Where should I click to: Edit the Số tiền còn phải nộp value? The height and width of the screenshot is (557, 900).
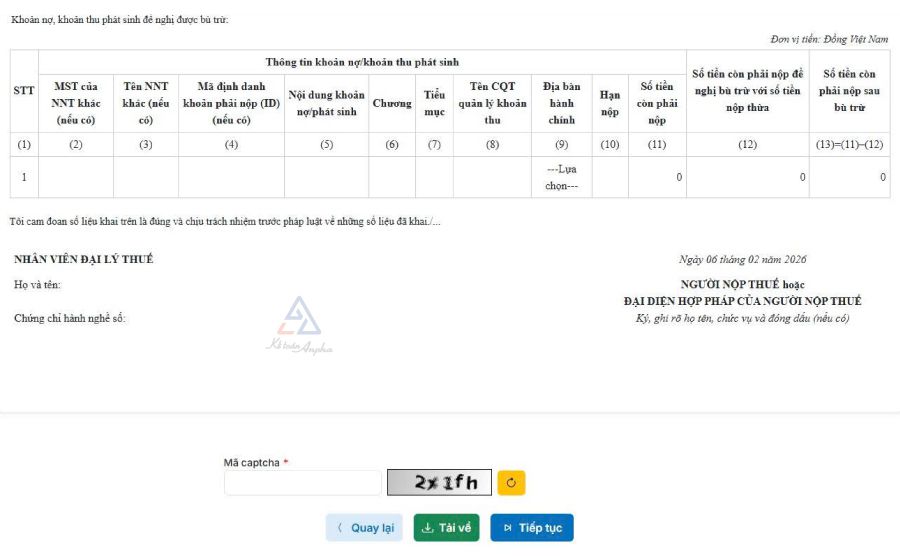(656, 177)
